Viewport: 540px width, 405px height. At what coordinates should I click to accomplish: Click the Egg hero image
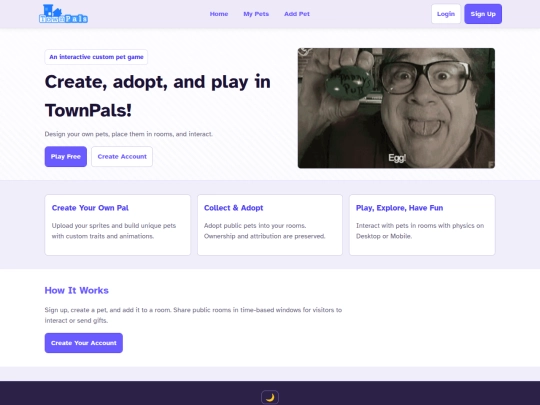396,108
